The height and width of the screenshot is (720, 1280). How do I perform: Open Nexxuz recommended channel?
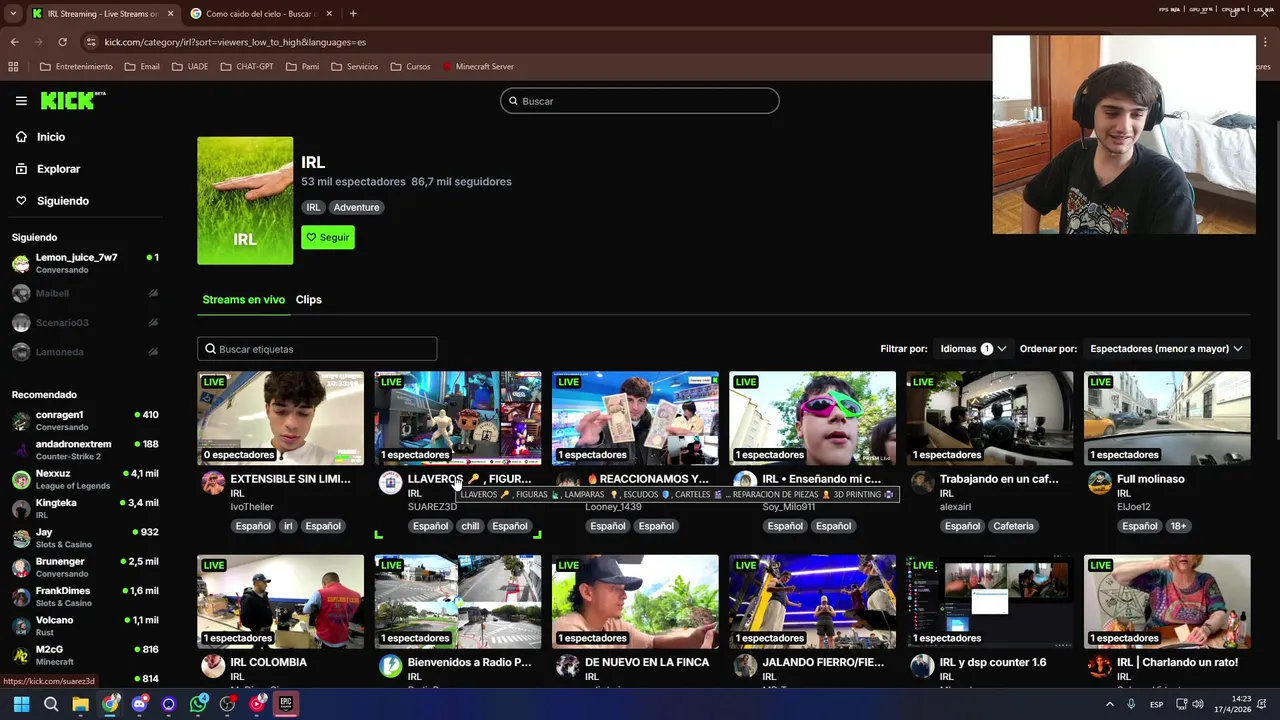click(x=85, y=479)
